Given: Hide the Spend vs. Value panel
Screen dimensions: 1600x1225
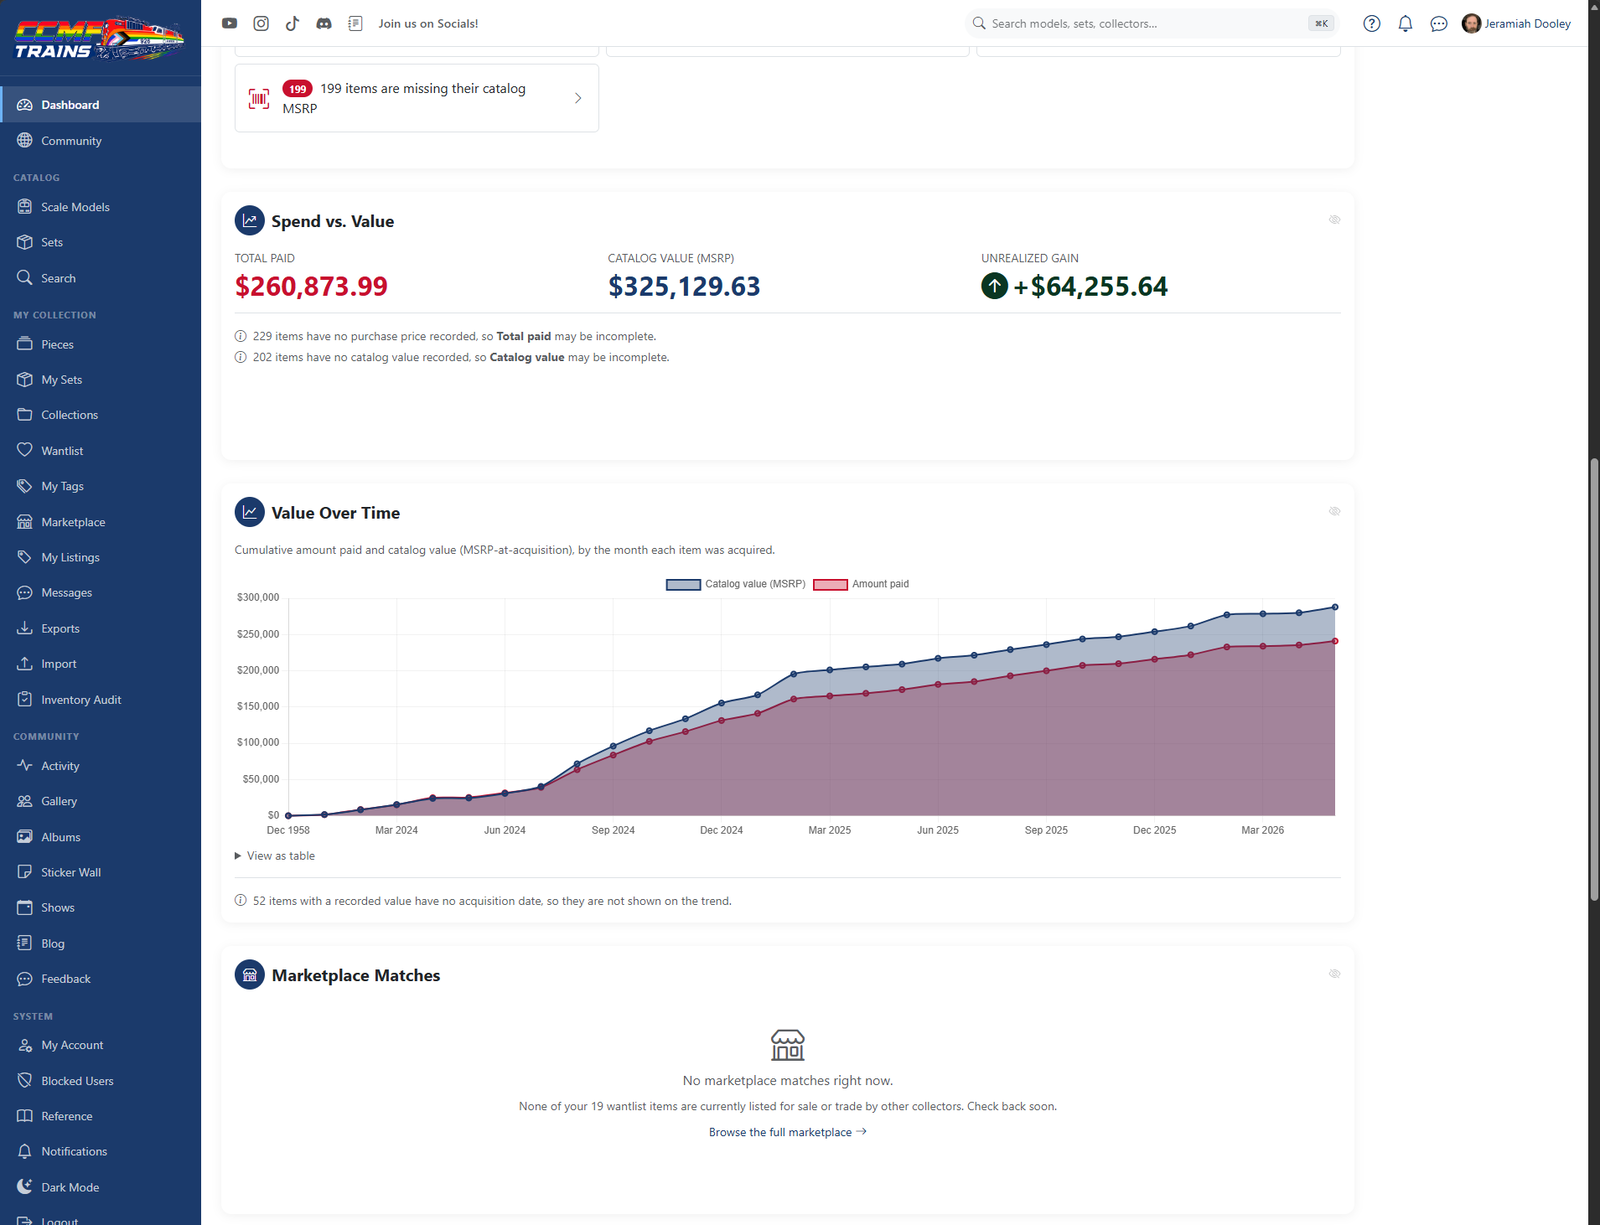Looking at the screenshot, I should click(1334, 220).
